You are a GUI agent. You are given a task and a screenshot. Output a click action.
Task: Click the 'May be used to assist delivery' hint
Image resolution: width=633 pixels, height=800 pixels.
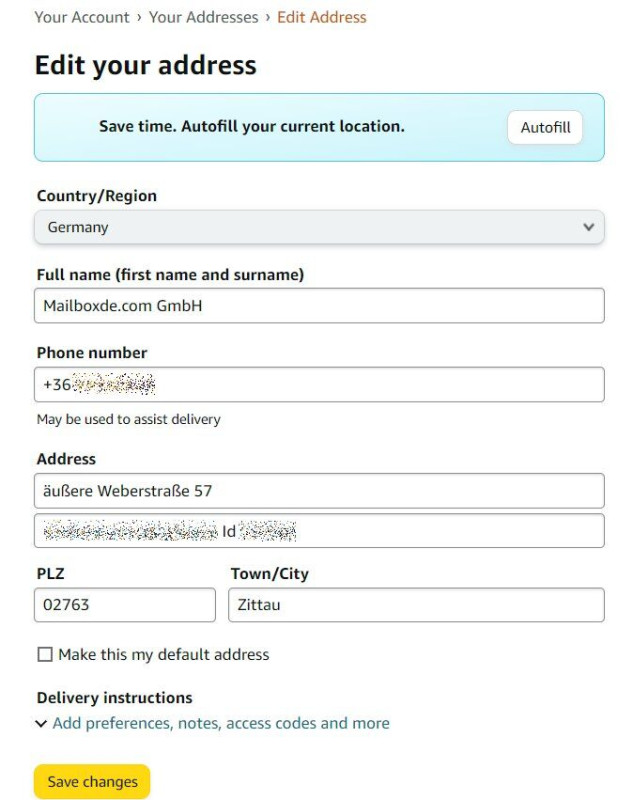click(129, 419)
